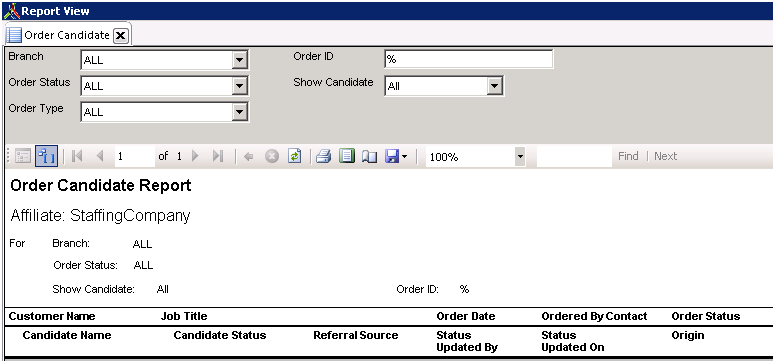Click the Status Updated By column header
The height and width of the screenshot is (361, 773).
[x=467, y=341]
